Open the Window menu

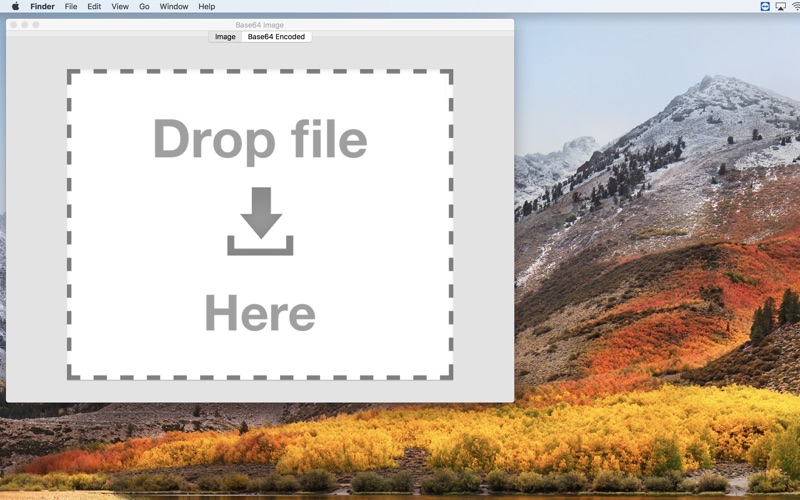tap(174, 7)
